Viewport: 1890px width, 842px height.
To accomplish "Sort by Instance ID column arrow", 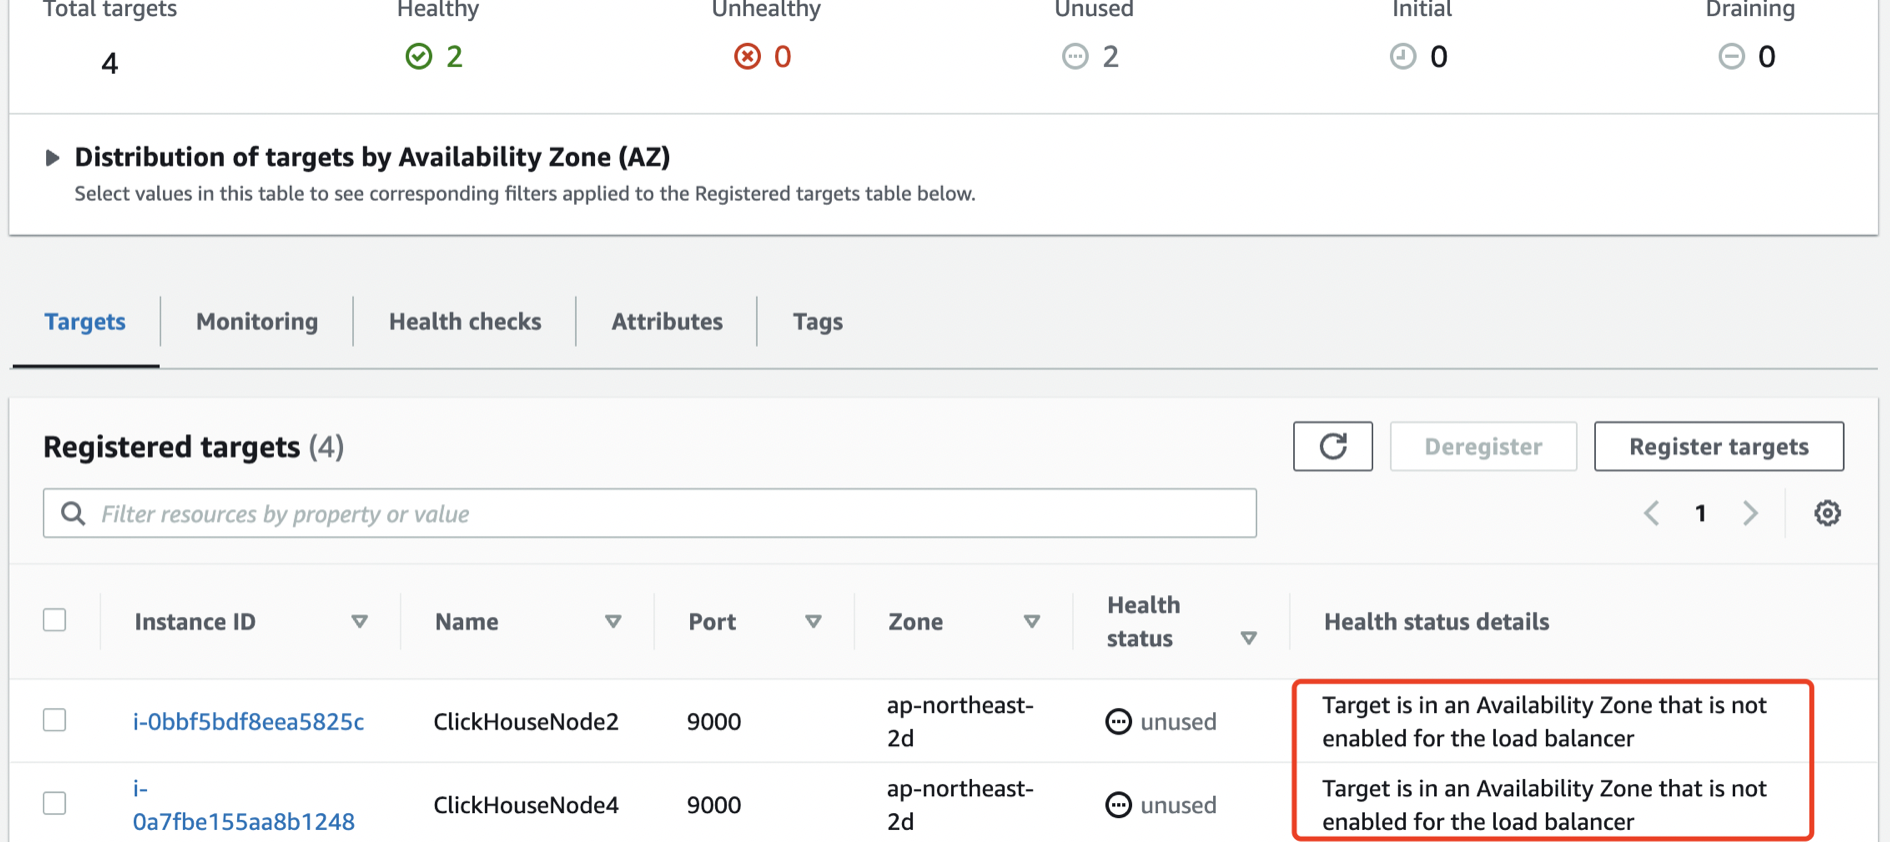I will [x=359, y=622].
